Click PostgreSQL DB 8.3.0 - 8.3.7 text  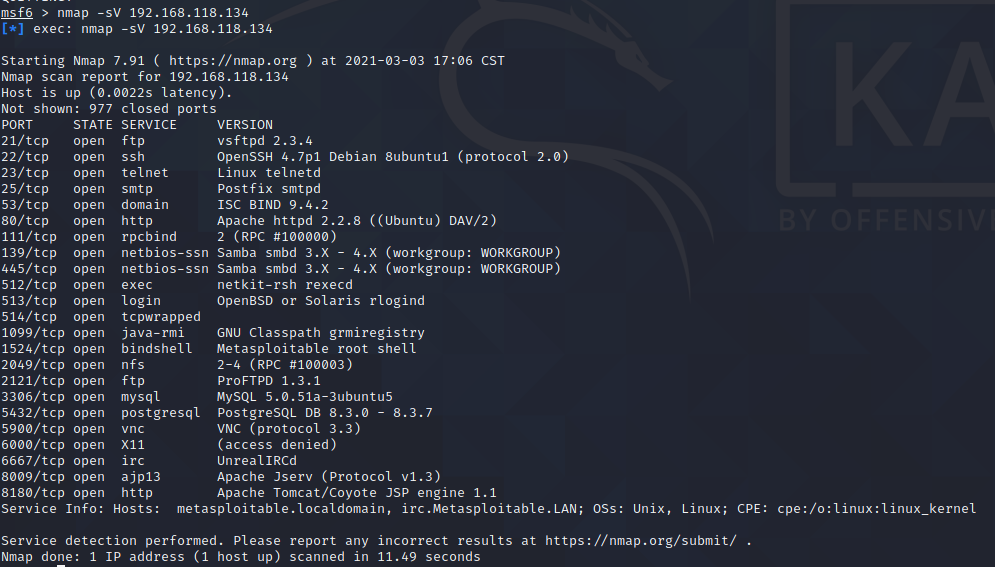coord(325,413)
